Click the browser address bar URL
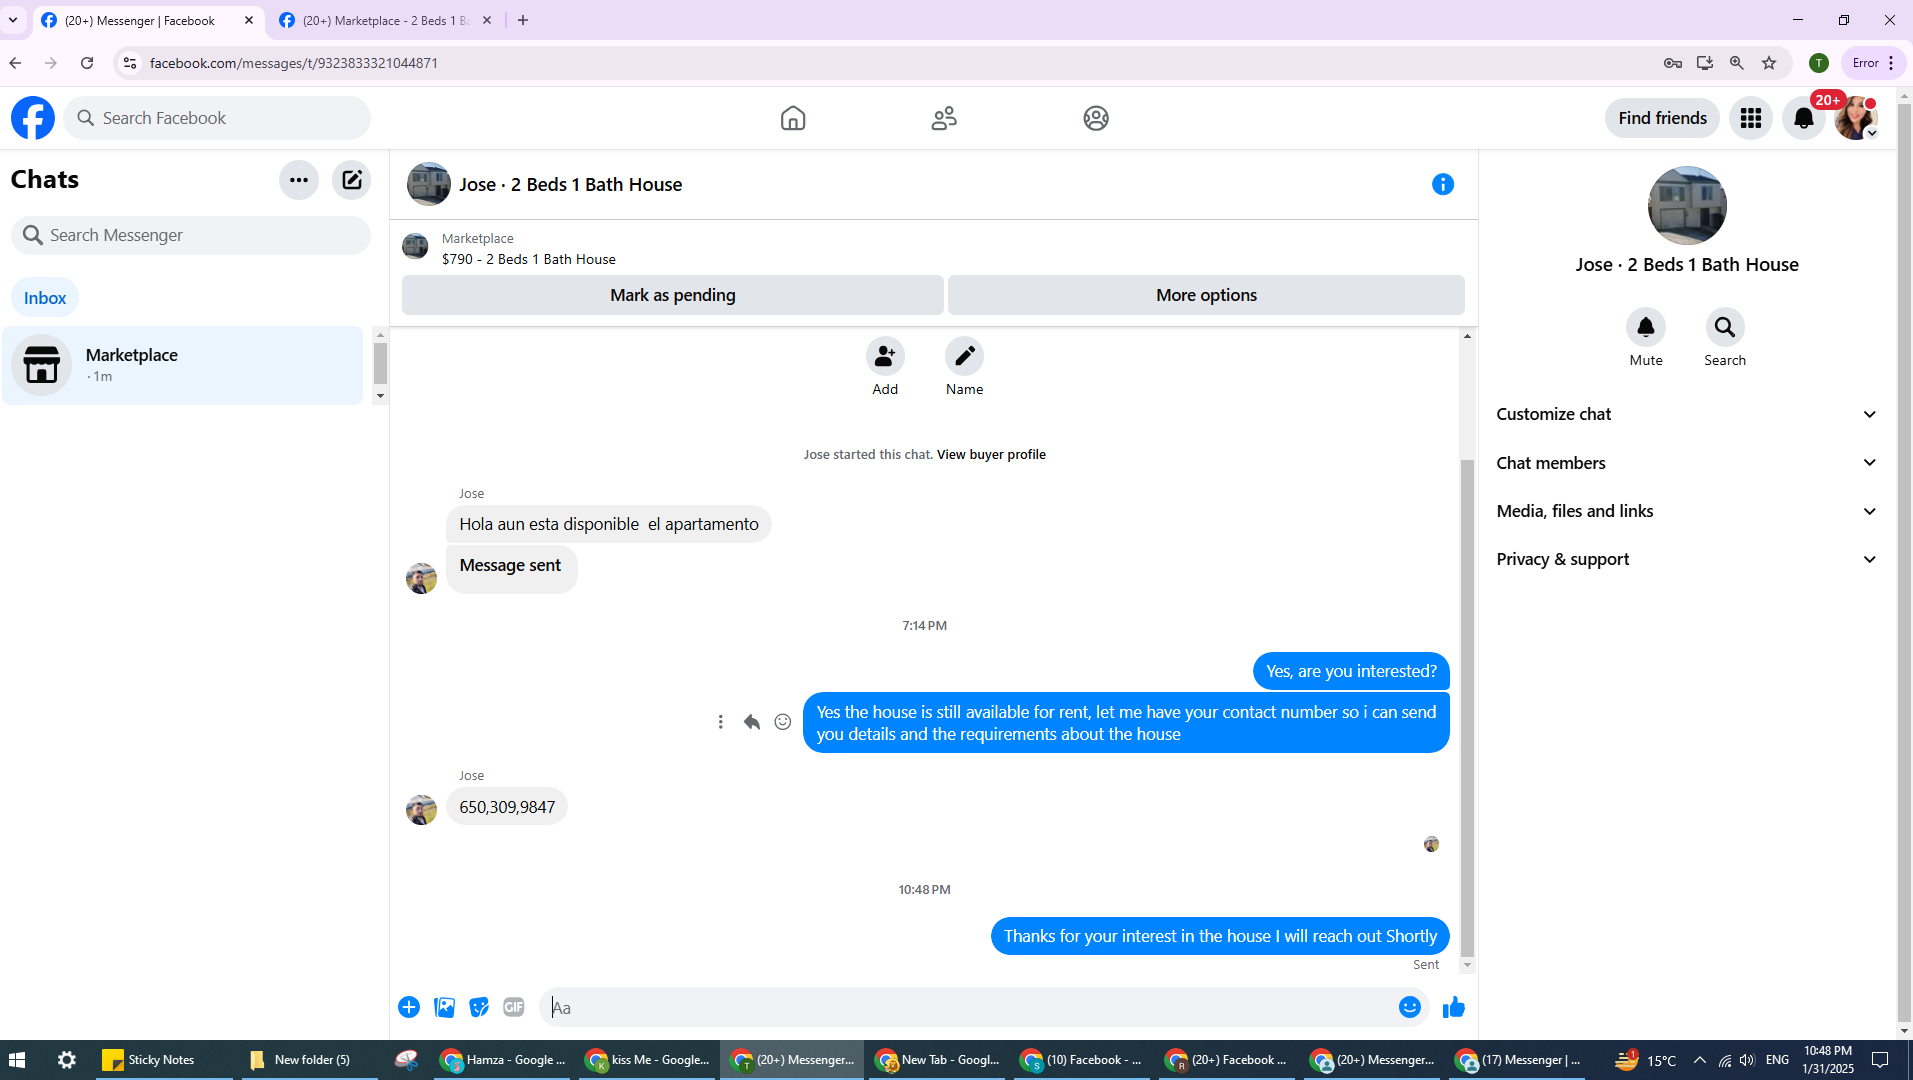 294,63
